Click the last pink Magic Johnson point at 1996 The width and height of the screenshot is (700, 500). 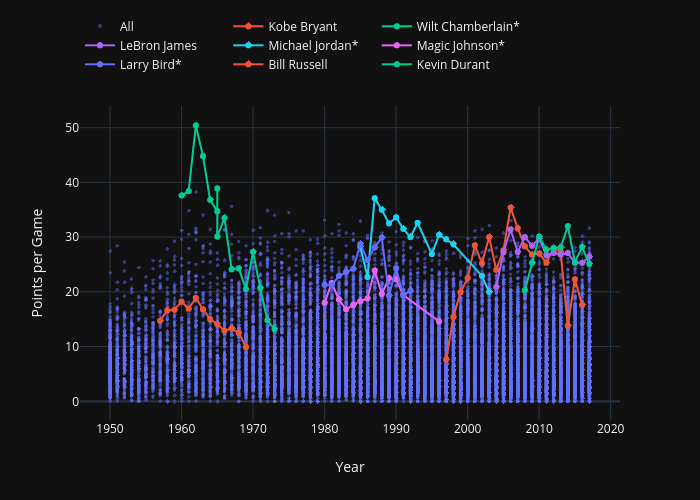tap(439, 321)
